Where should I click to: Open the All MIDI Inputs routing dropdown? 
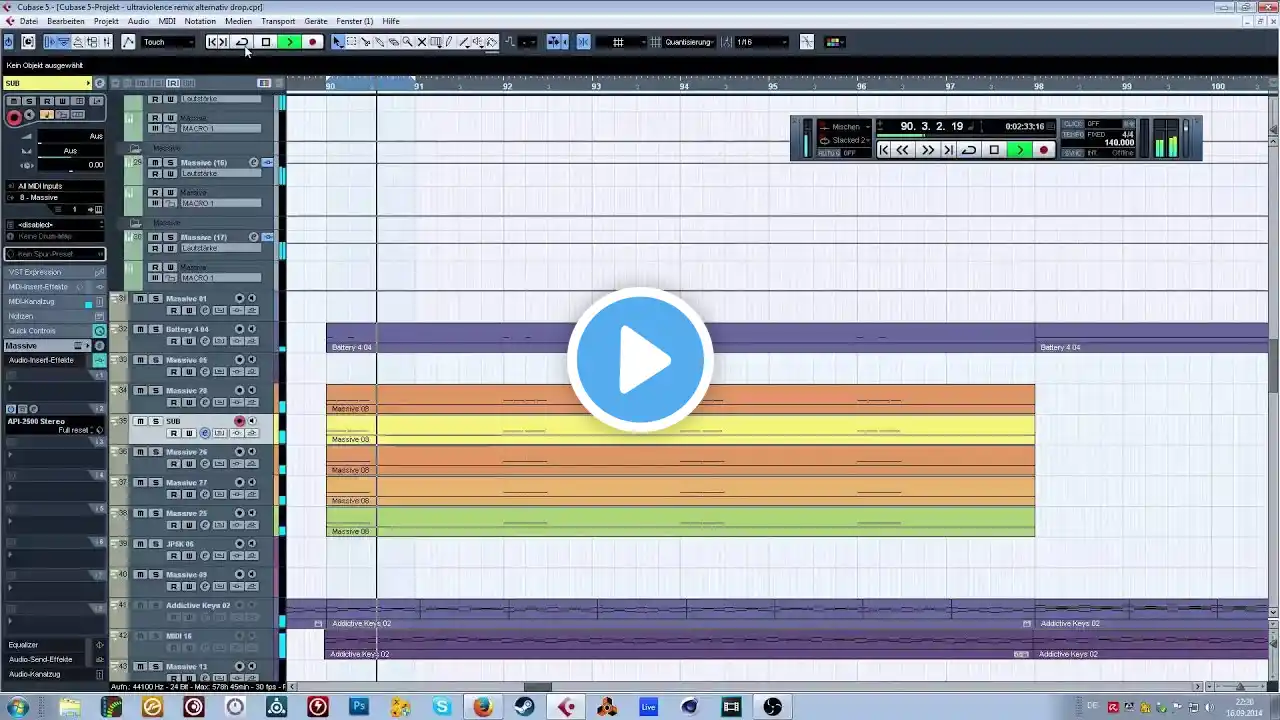click(55, 186)
